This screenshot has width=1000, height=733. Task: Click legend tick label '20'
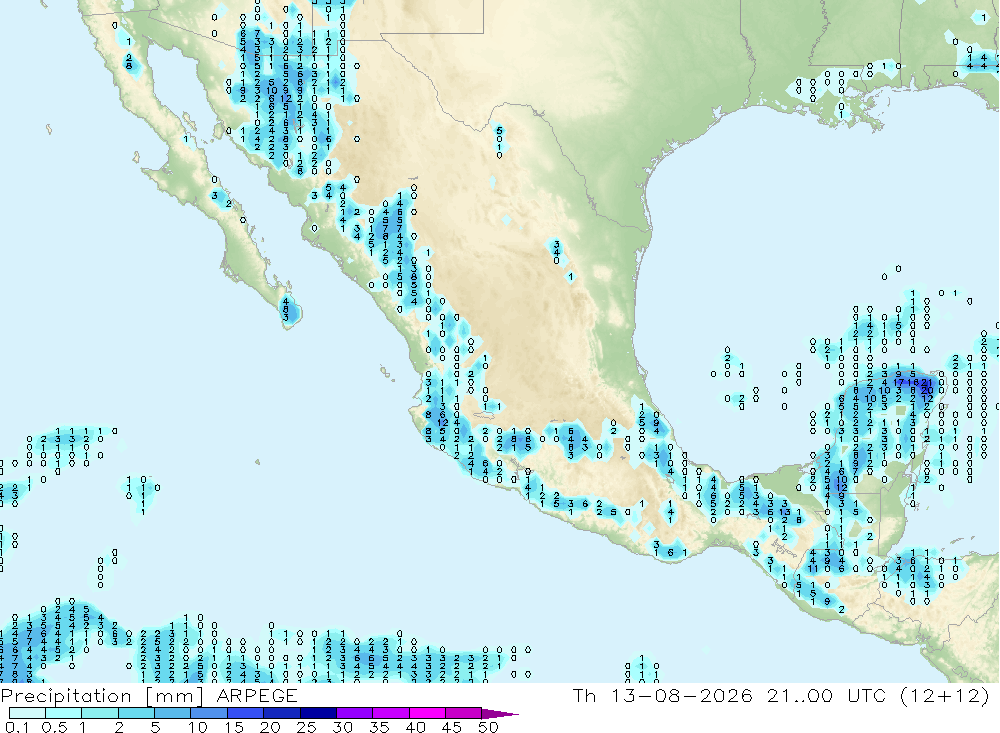click(270, 727)
